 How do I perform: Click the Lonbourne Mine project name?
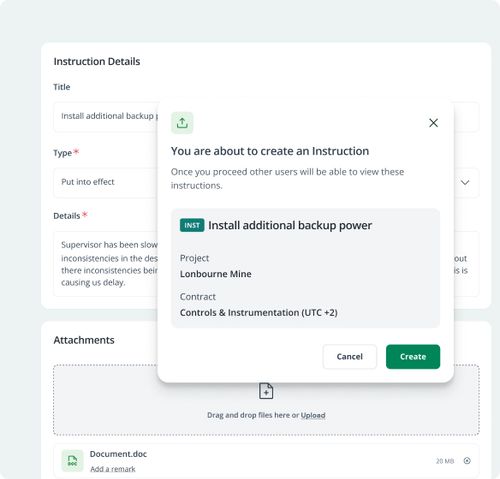pyautogui.click(x=216, y=274)
